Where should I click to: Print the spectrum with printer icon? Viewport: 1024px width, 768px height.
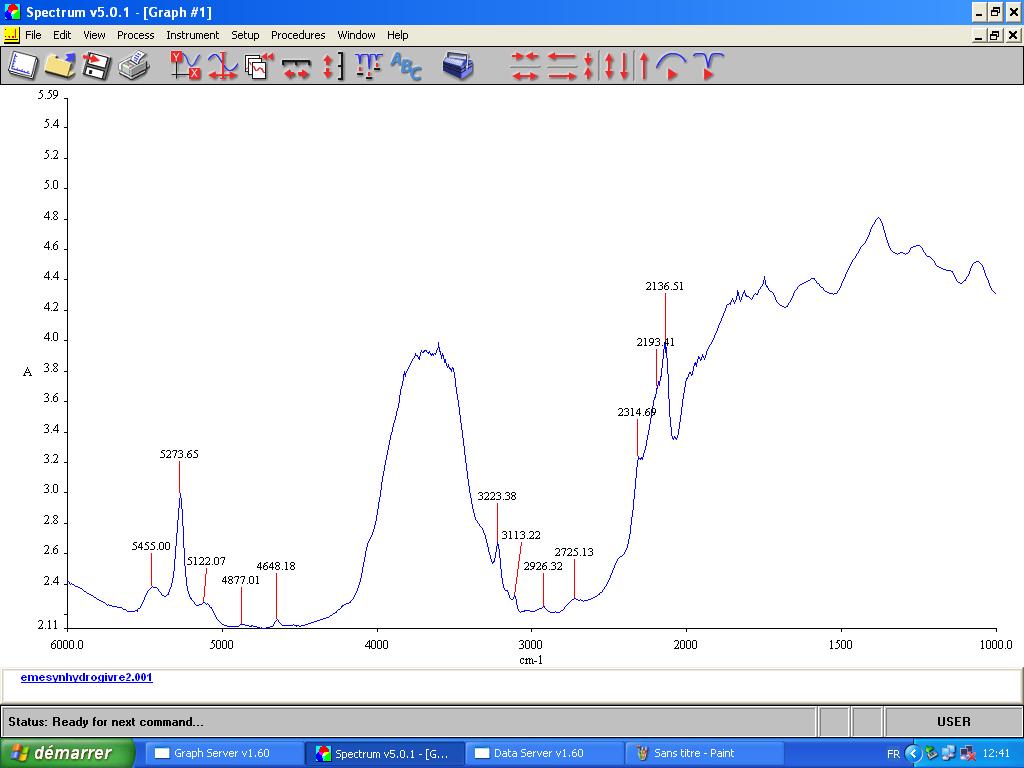pos(133,66)
